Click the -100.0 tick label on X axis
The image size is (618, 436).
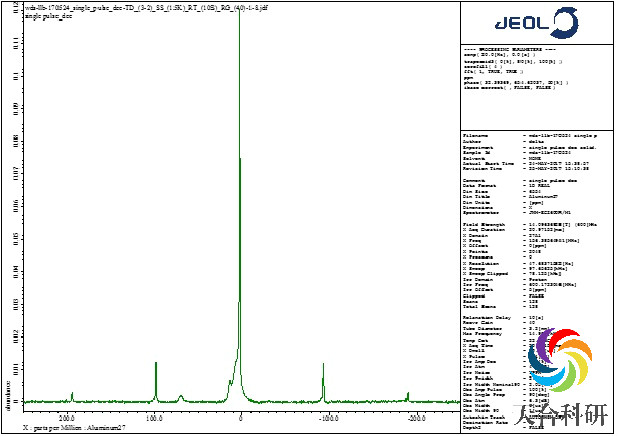(x=326, y=416)
